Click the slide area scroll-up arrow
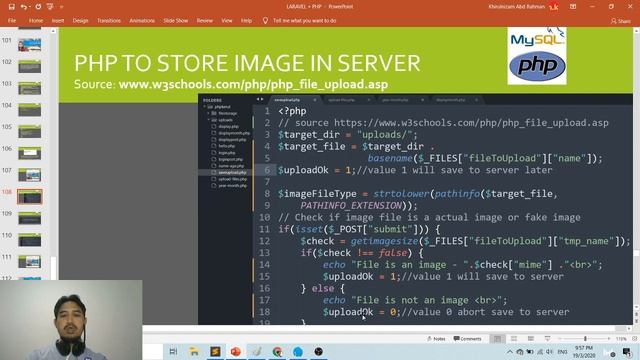The width and height of the screenshot is (640, 360). tap(636, 31)
